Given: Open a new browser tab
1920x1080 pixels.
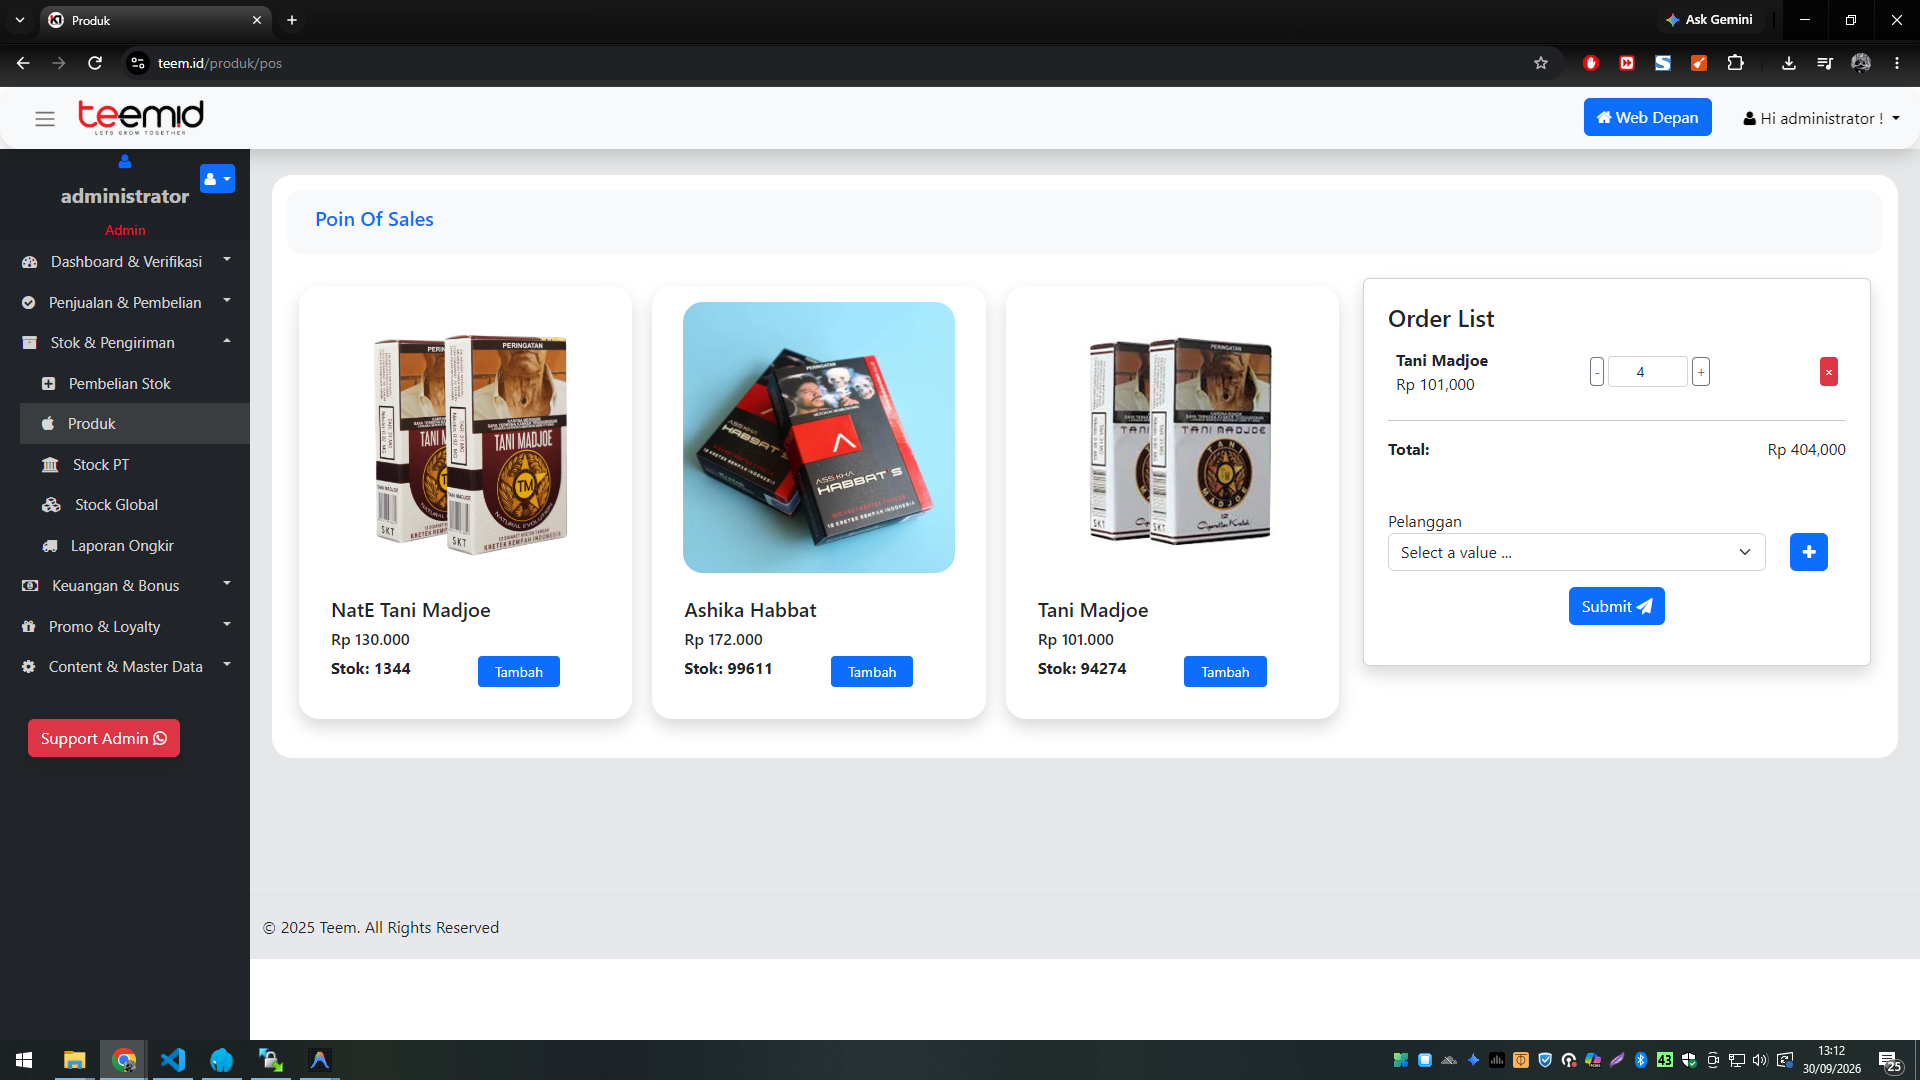Looking at the screenshot, I should [x=292, y=20].
